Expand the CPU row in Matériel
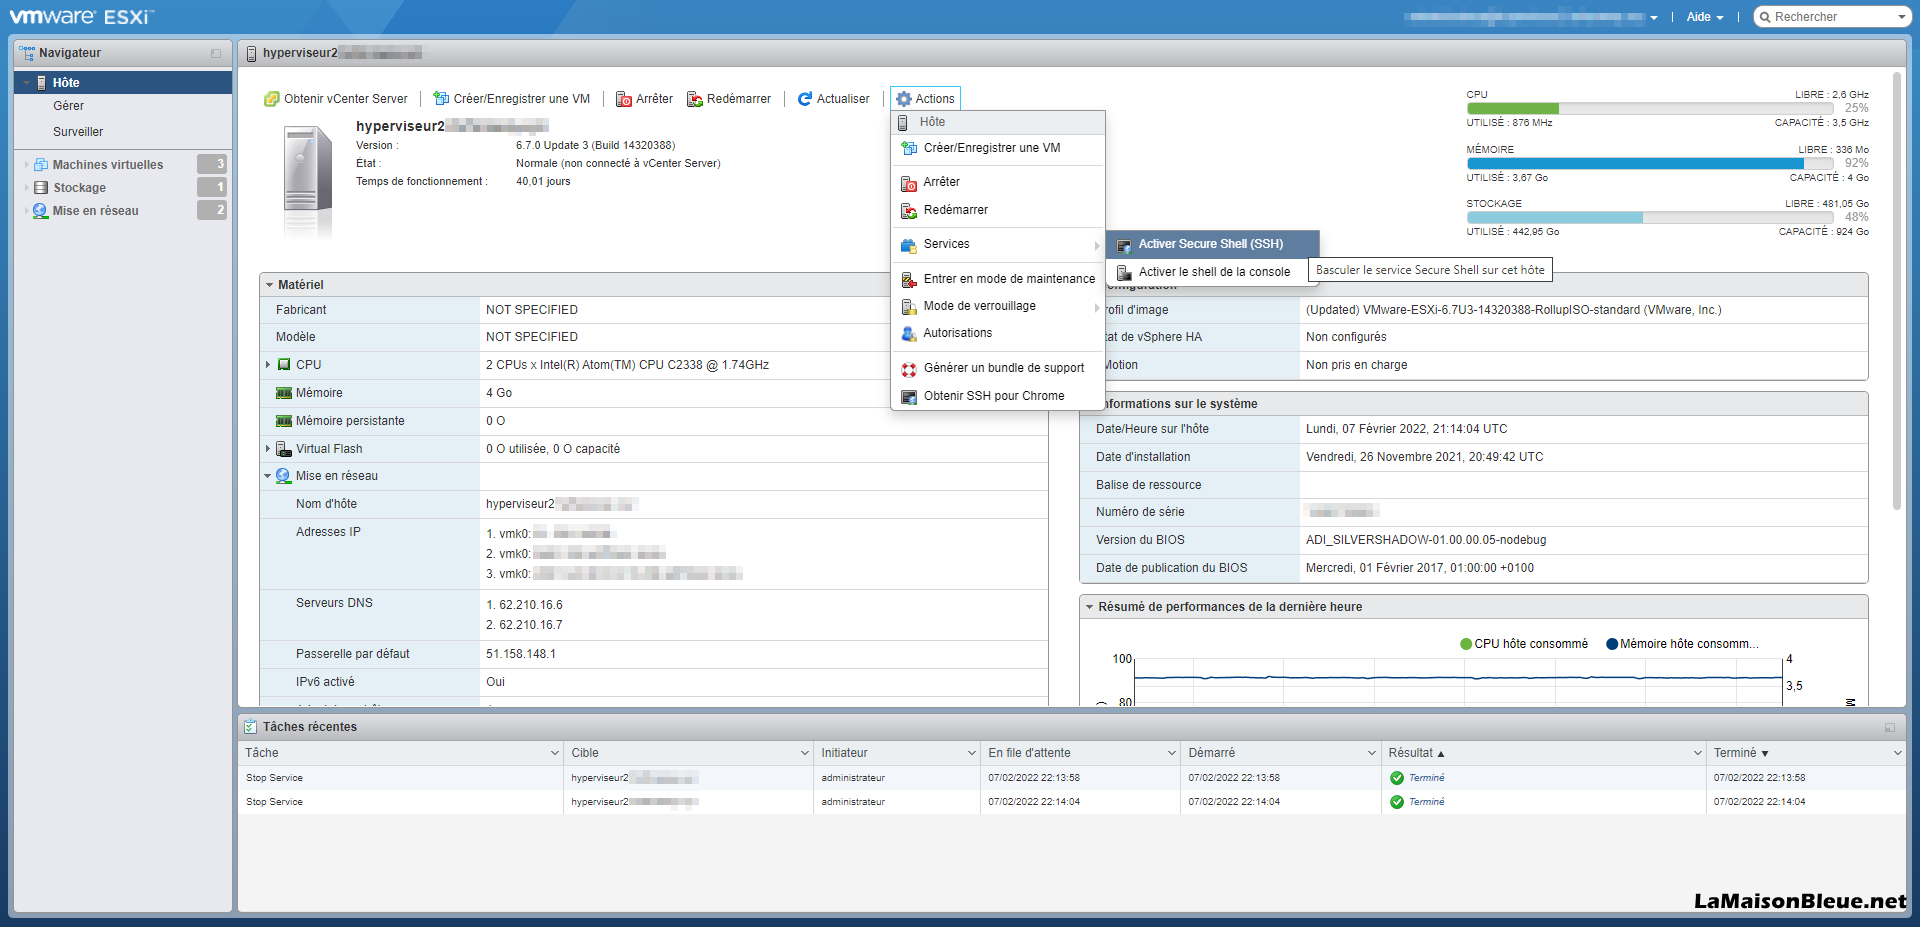The height and width of the screenshot is (927, 1920). point(268,365)
